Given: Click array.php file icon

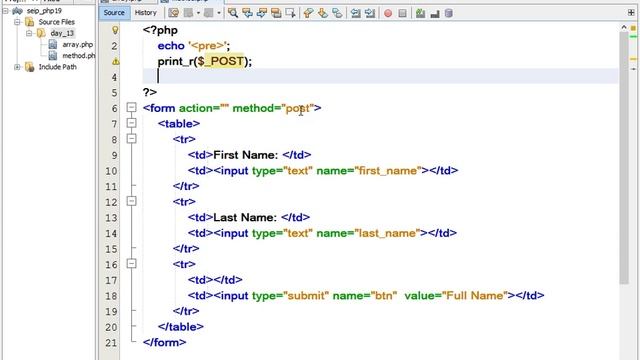Looking at the screenshot, I should [x=53, y=44].
